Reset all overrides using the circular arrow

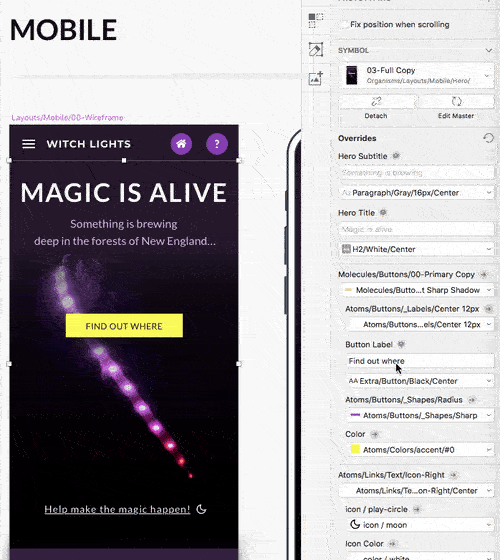[488, 138]
